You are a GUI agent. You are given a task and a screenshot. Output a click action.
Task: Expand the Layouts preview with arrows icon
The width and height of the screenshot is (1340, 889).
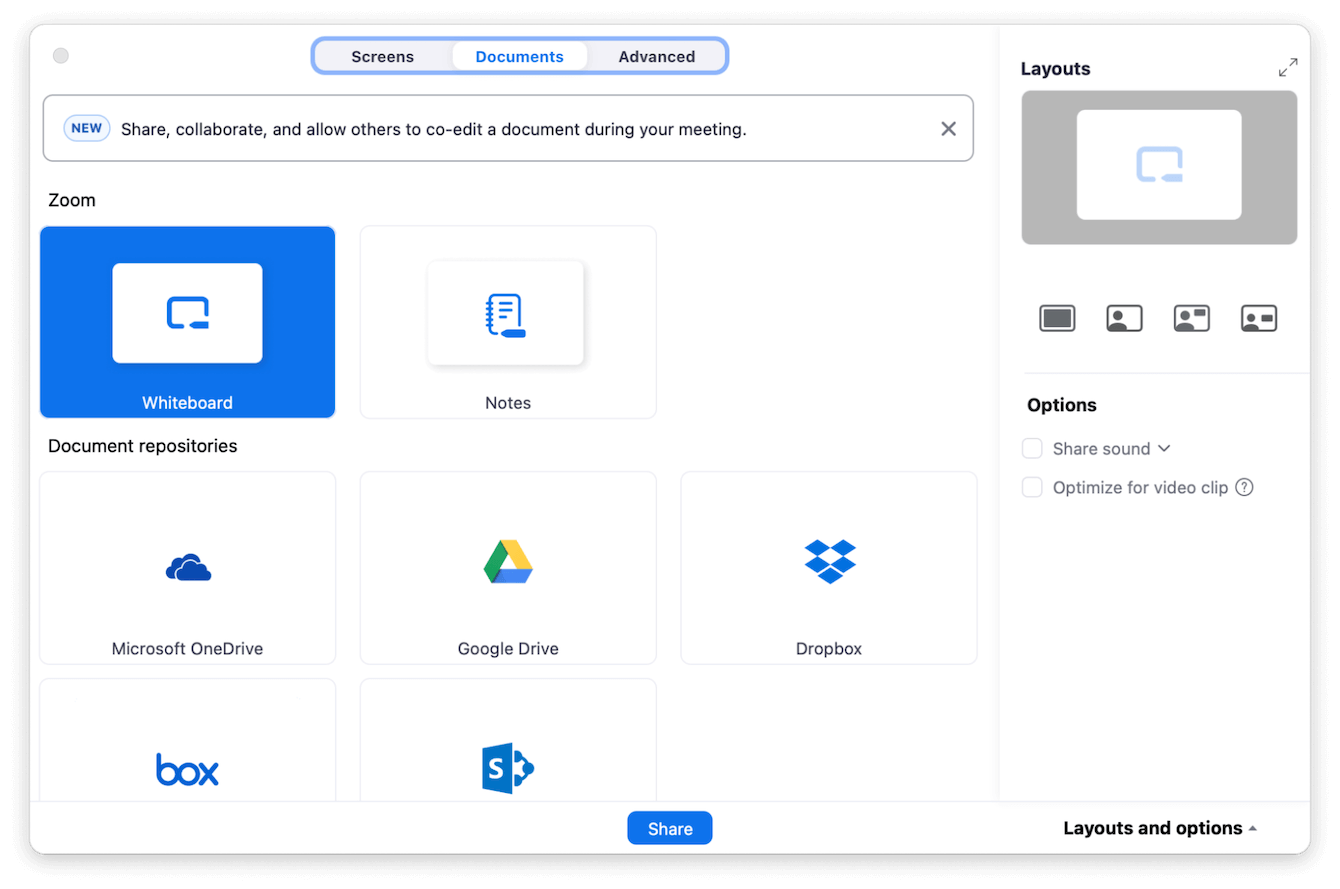1288,68
